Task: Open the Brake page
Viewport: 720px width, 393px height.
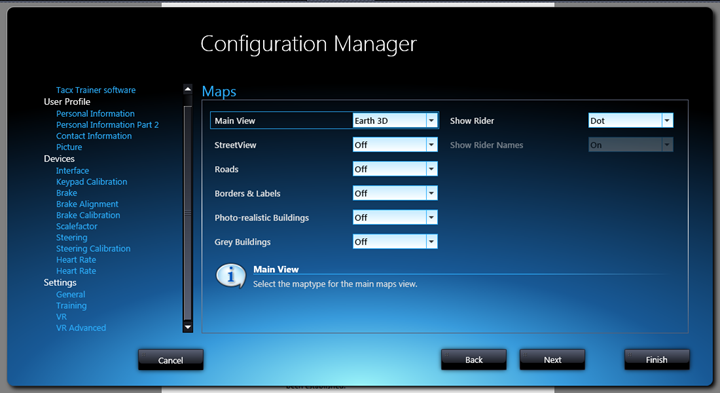Action: point(67,193)
